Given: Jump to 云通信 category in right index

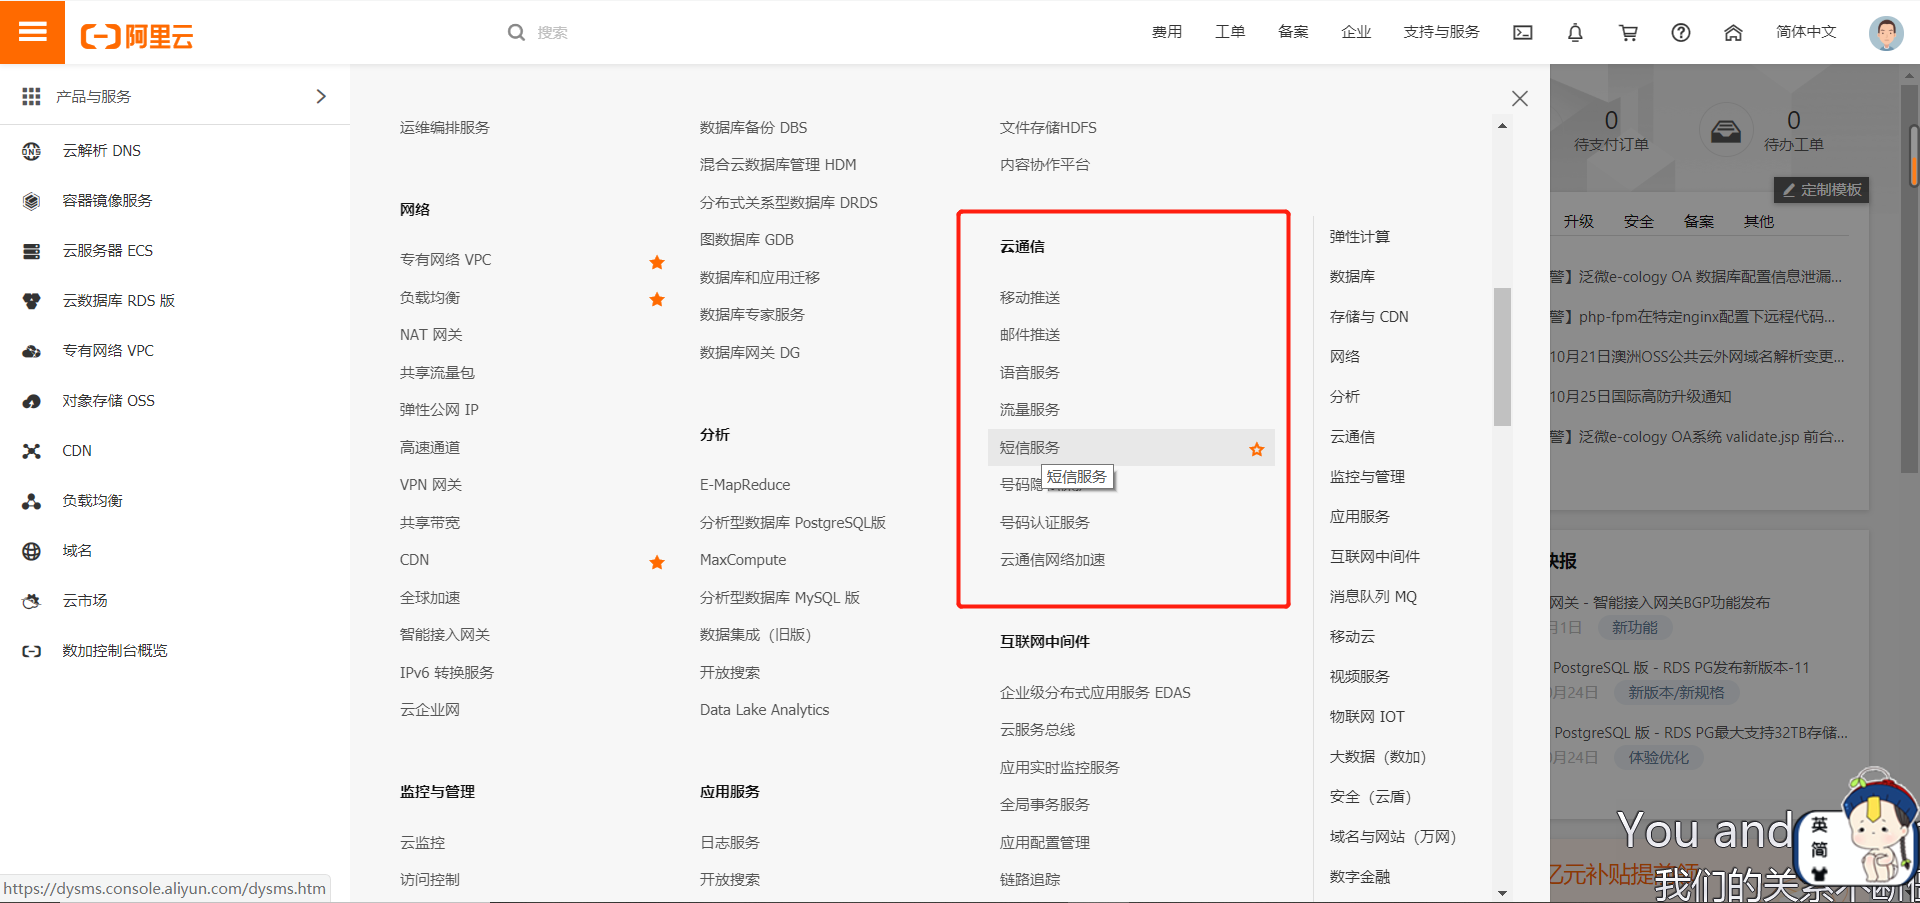Looking at the screenshot, I should click(1352, 437).
